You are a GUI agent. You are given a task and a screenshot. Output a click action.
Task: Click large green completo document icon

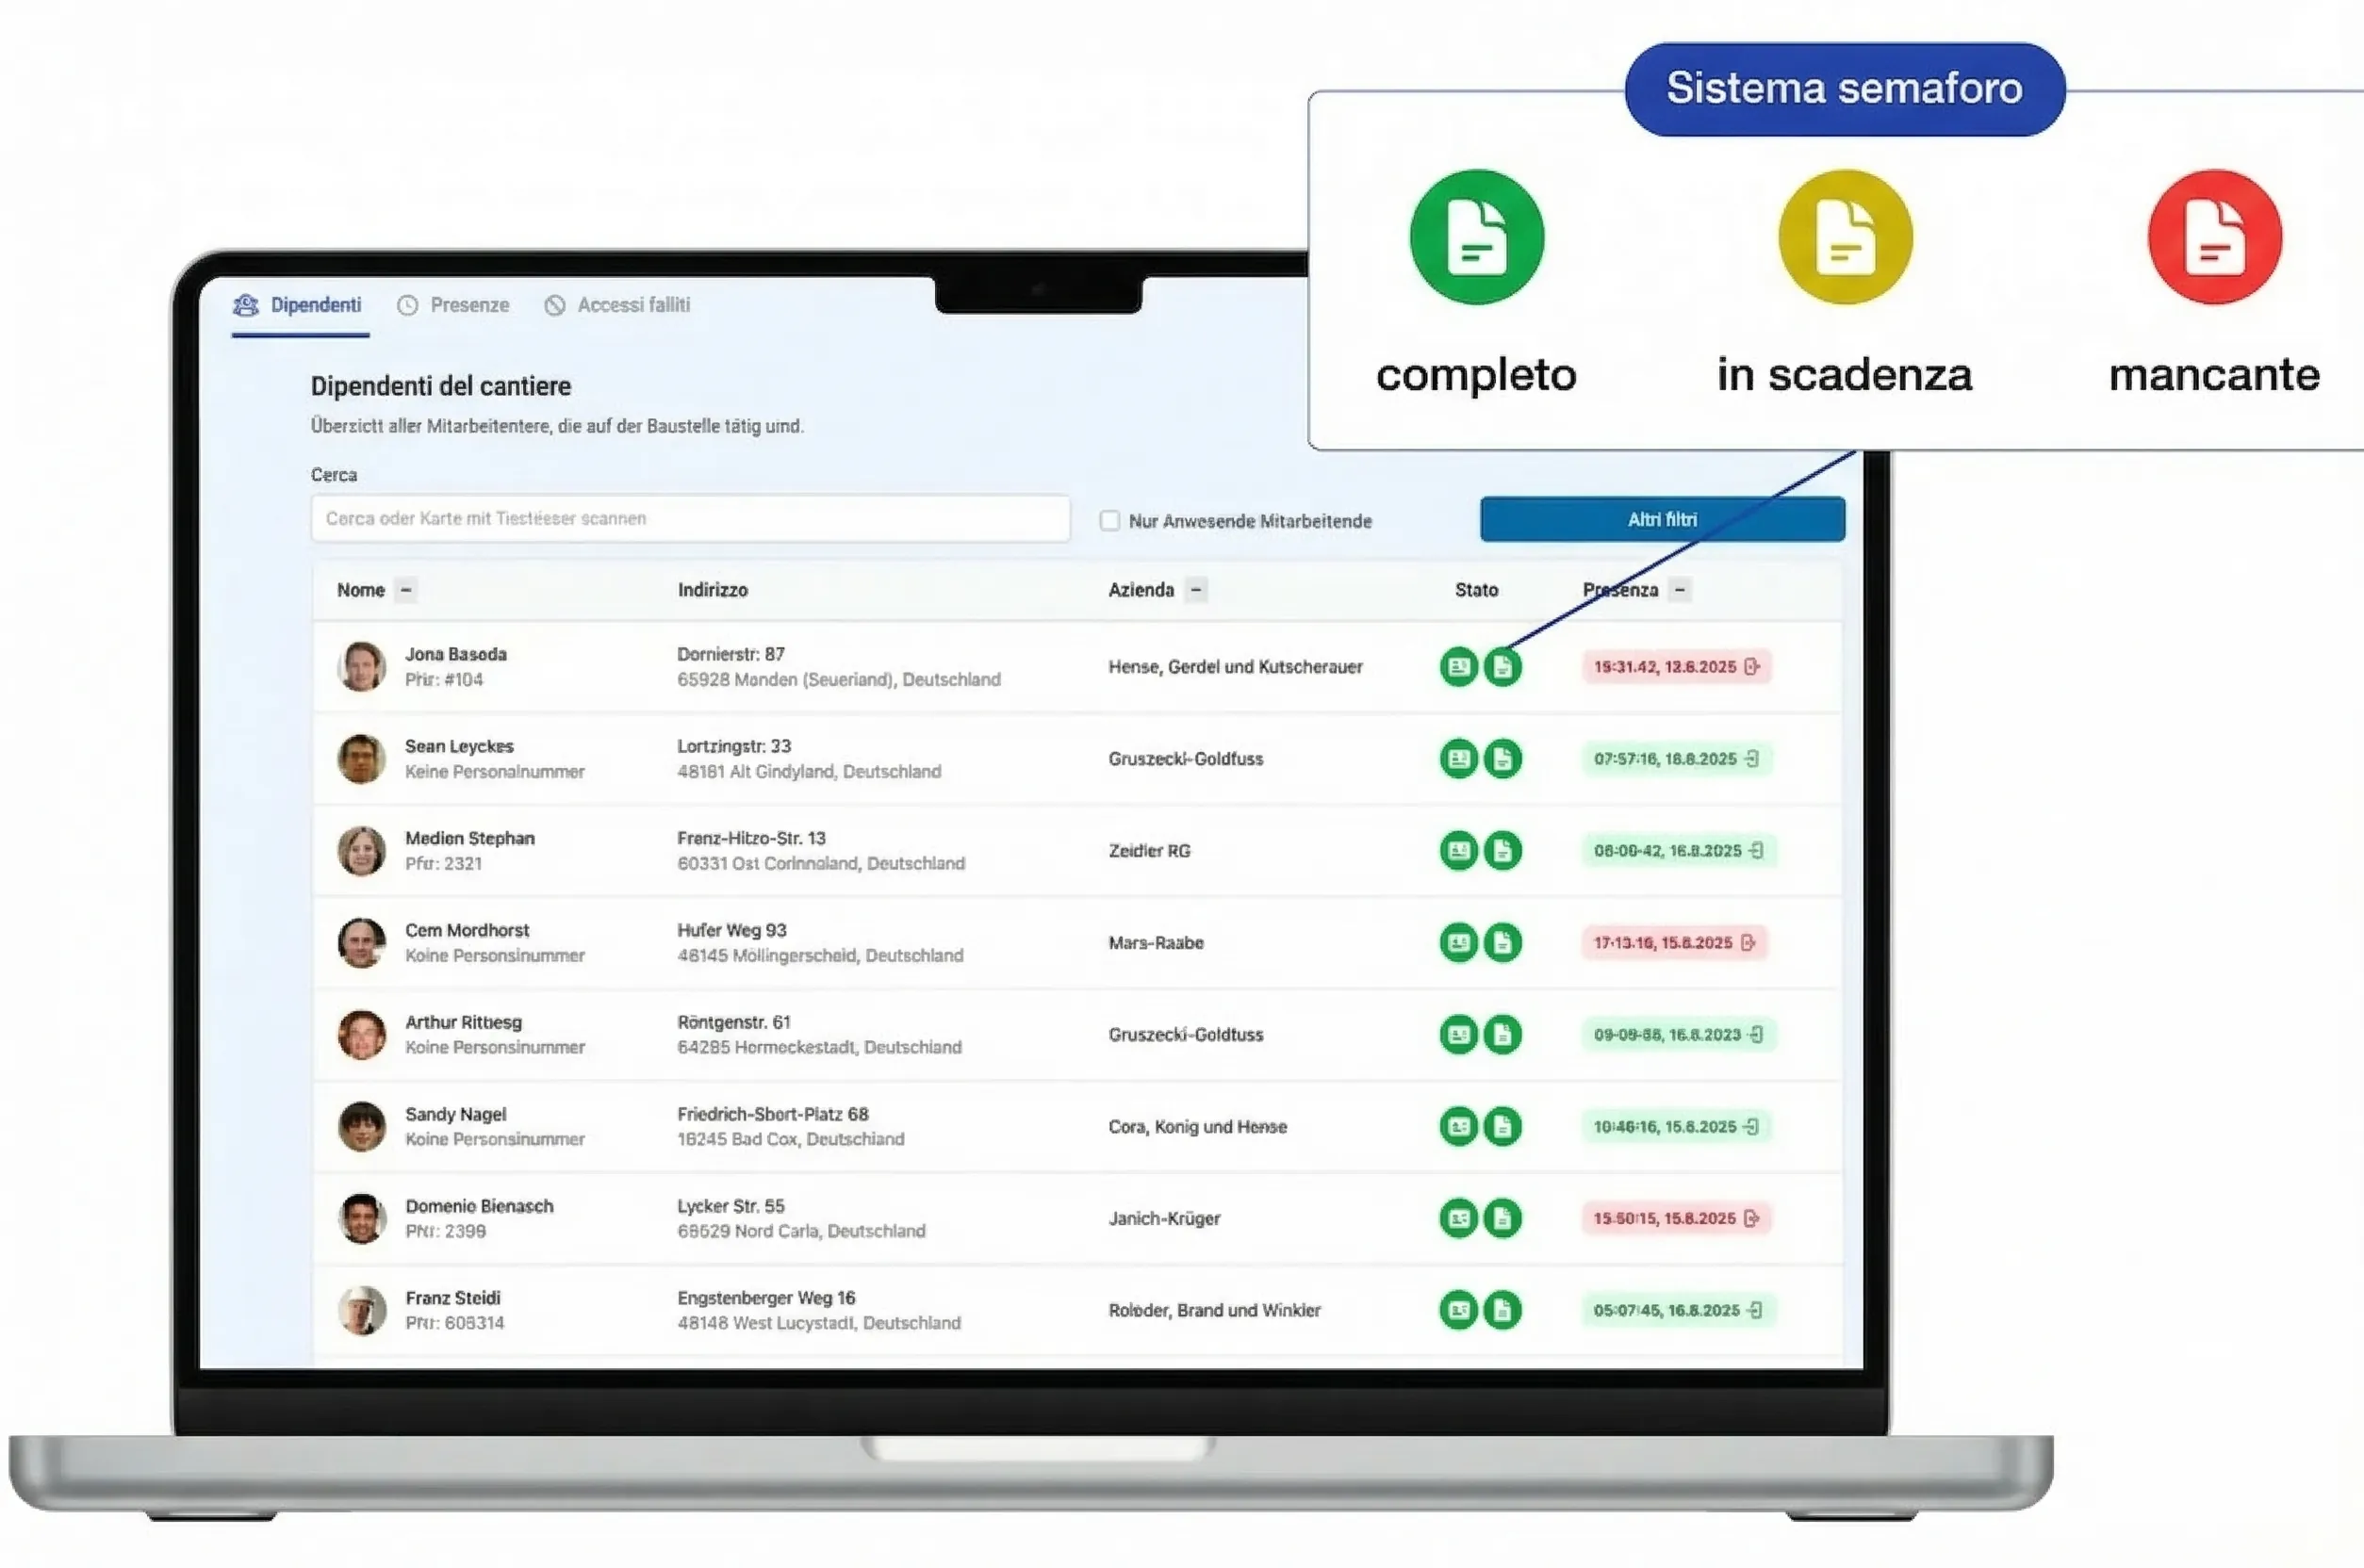click(1476, 238)
